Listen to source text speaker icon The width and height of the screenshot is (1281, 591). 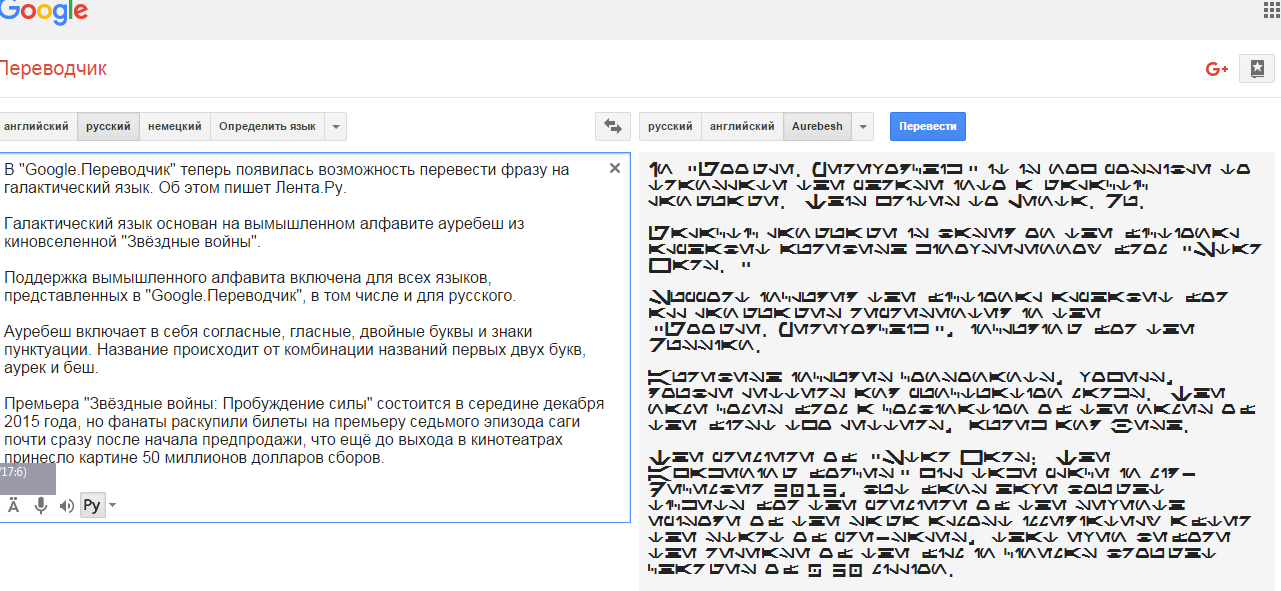(66, 505)
